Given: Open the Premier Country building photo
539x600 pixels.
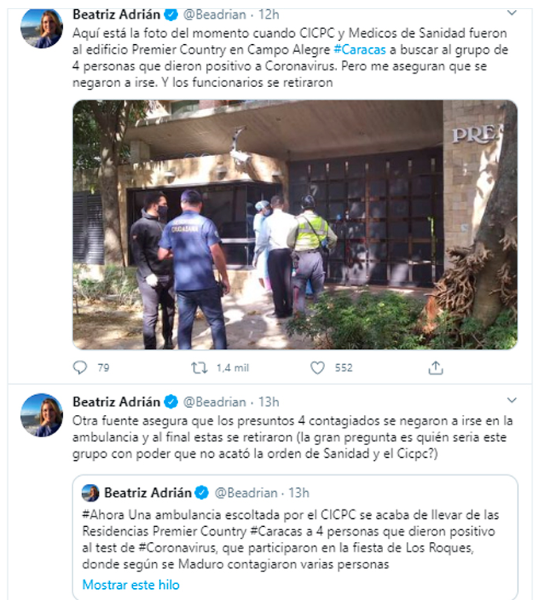Looking at the screenshot, I should (295, 225).
